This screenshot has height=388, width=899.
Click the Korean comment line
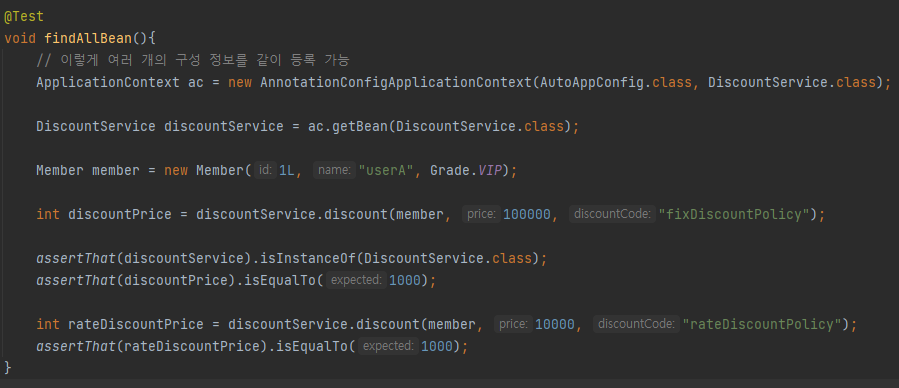[193, 60]
